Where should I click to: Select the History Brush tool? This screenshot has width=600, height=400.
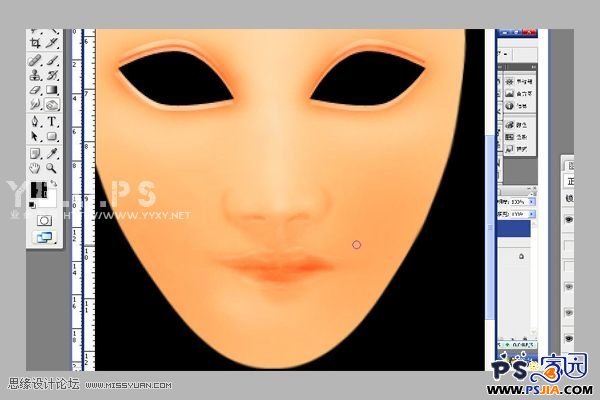52,75
